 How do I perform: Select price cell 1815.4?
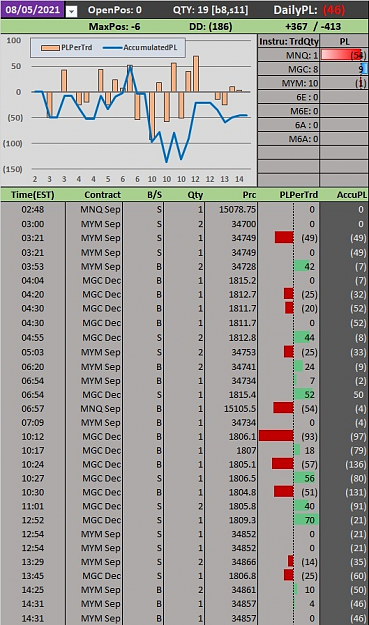pyautogui.click(x=231, y=395)
